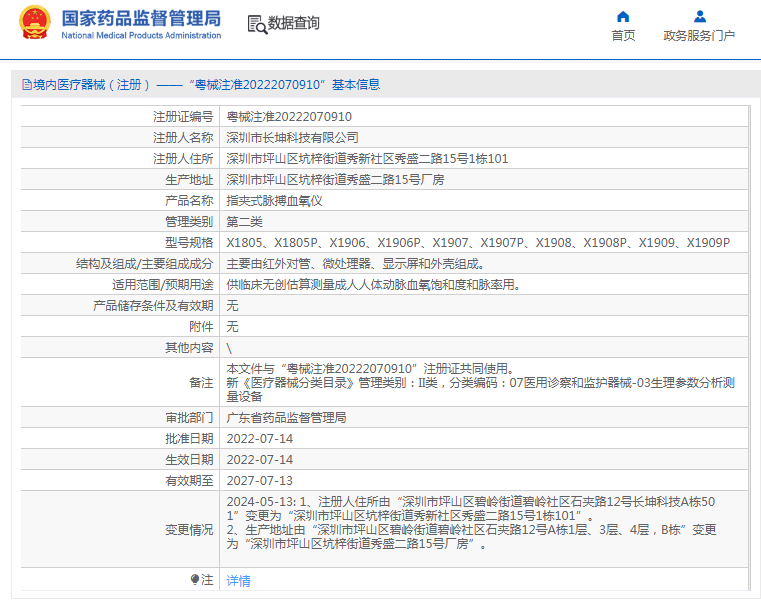Click the 数据查询 heading text
761x602 pixels.
[x=294, y=23]
